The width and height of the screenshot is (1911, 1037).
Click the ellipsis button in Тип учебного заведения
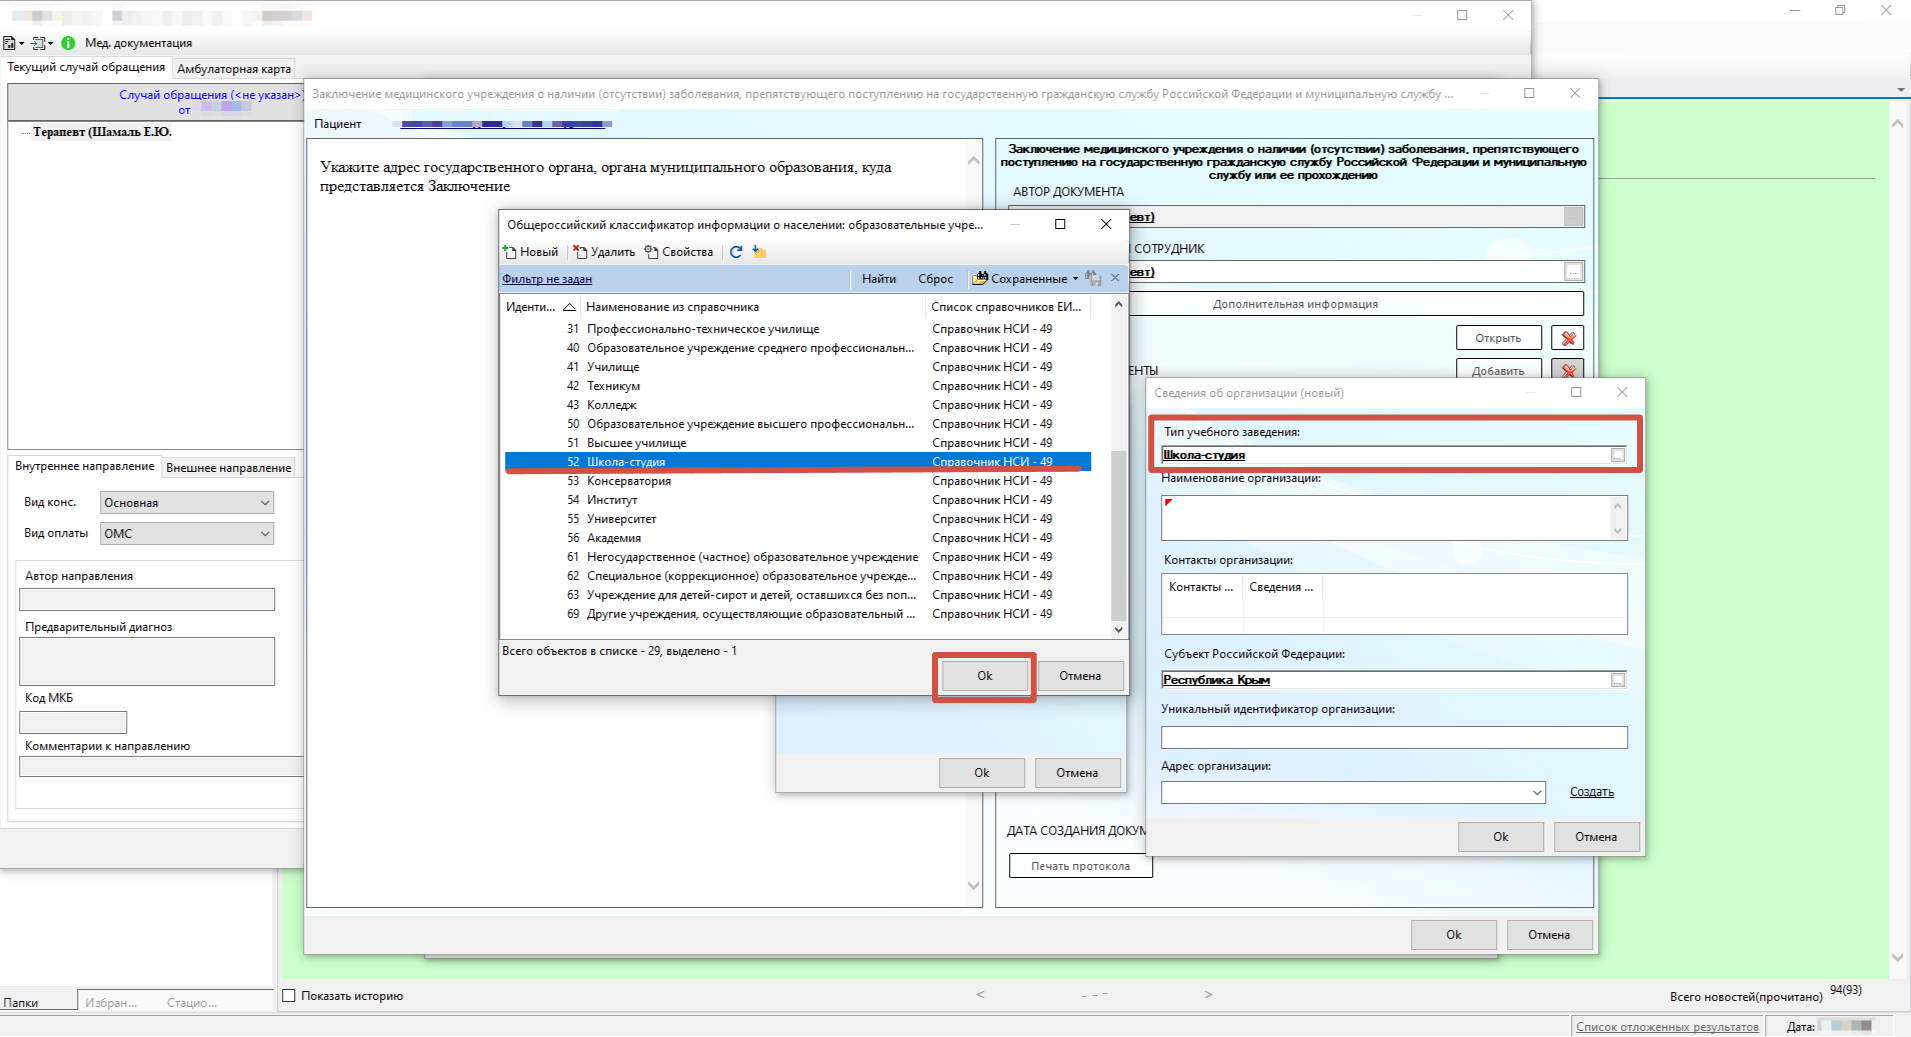1618,455
